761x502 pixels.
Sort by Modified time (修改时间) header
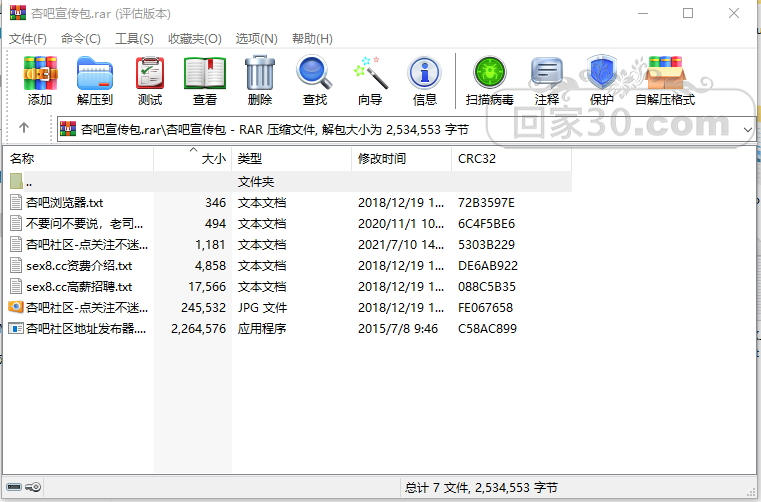401,159
